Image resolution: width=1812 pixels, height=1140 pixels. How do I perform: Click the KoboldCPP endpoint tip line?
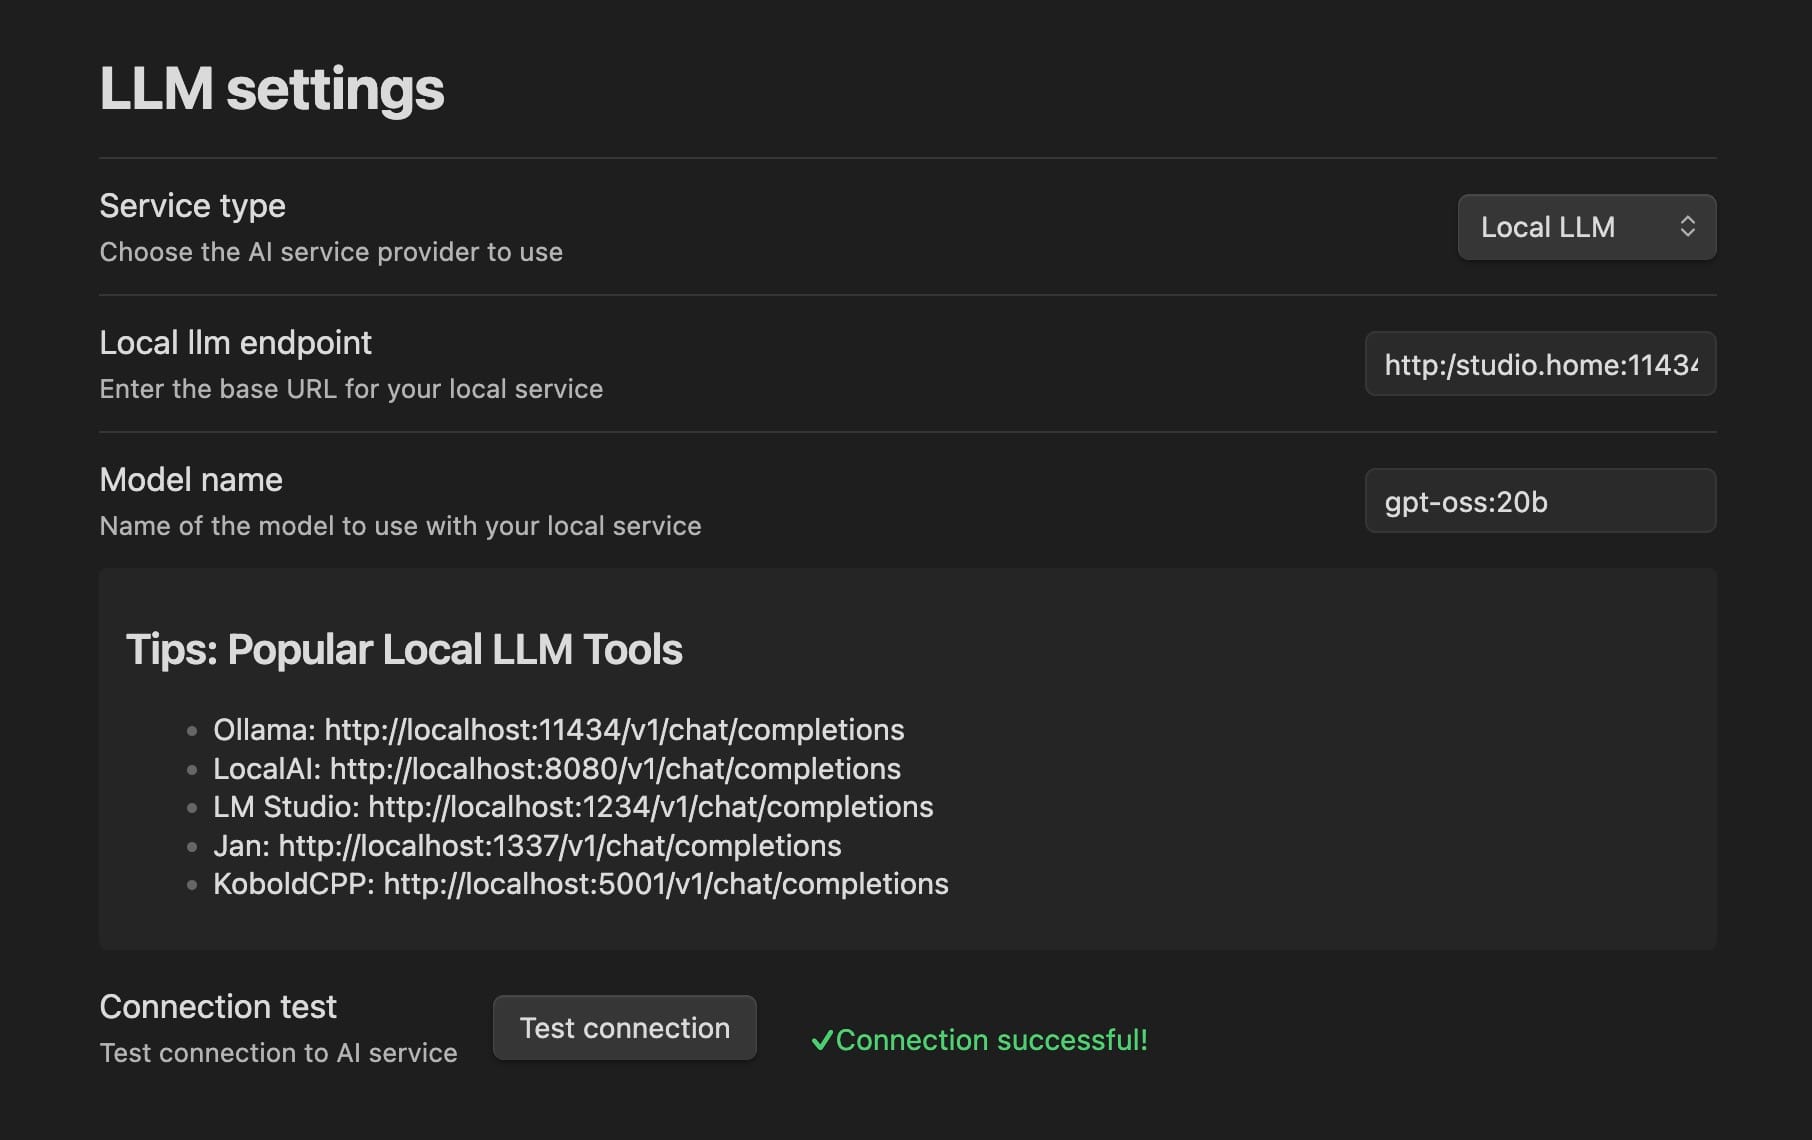pos(580,884)
